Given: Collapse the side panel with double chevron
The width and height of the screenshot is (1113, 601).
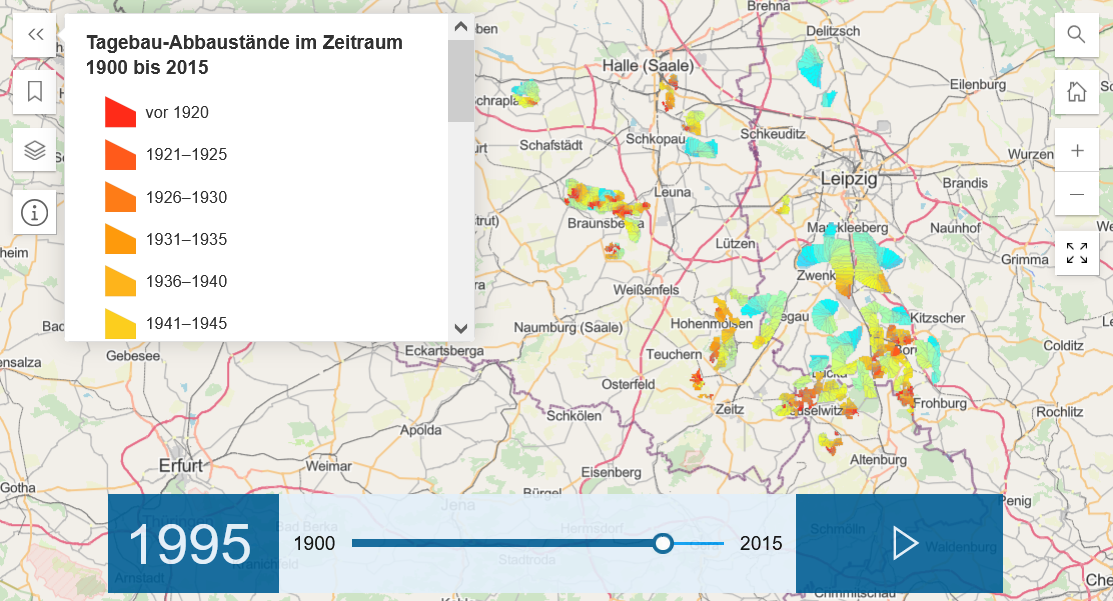Looking at the screenshot, I should tap(35, 34).
